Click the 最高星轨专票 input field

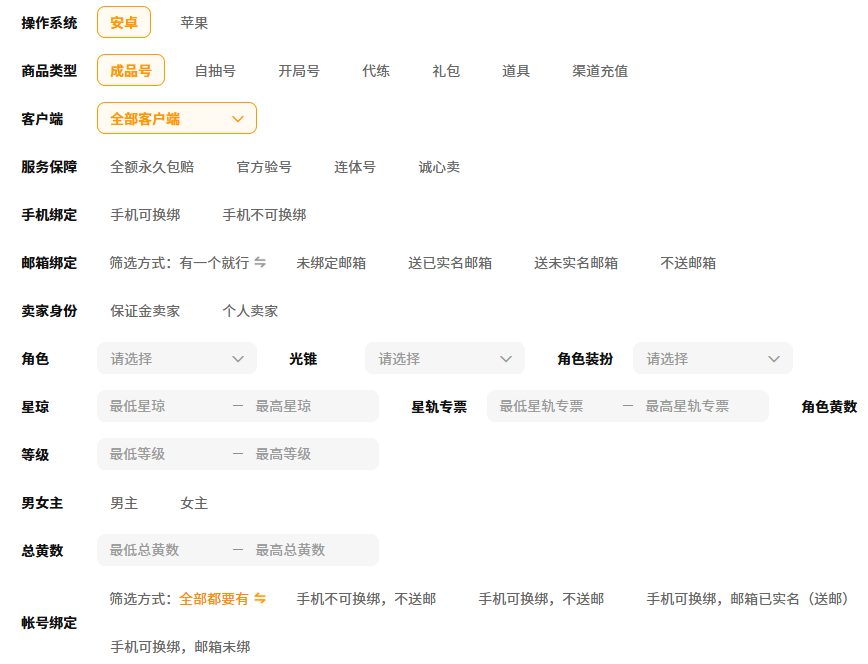tap(698, 407)
